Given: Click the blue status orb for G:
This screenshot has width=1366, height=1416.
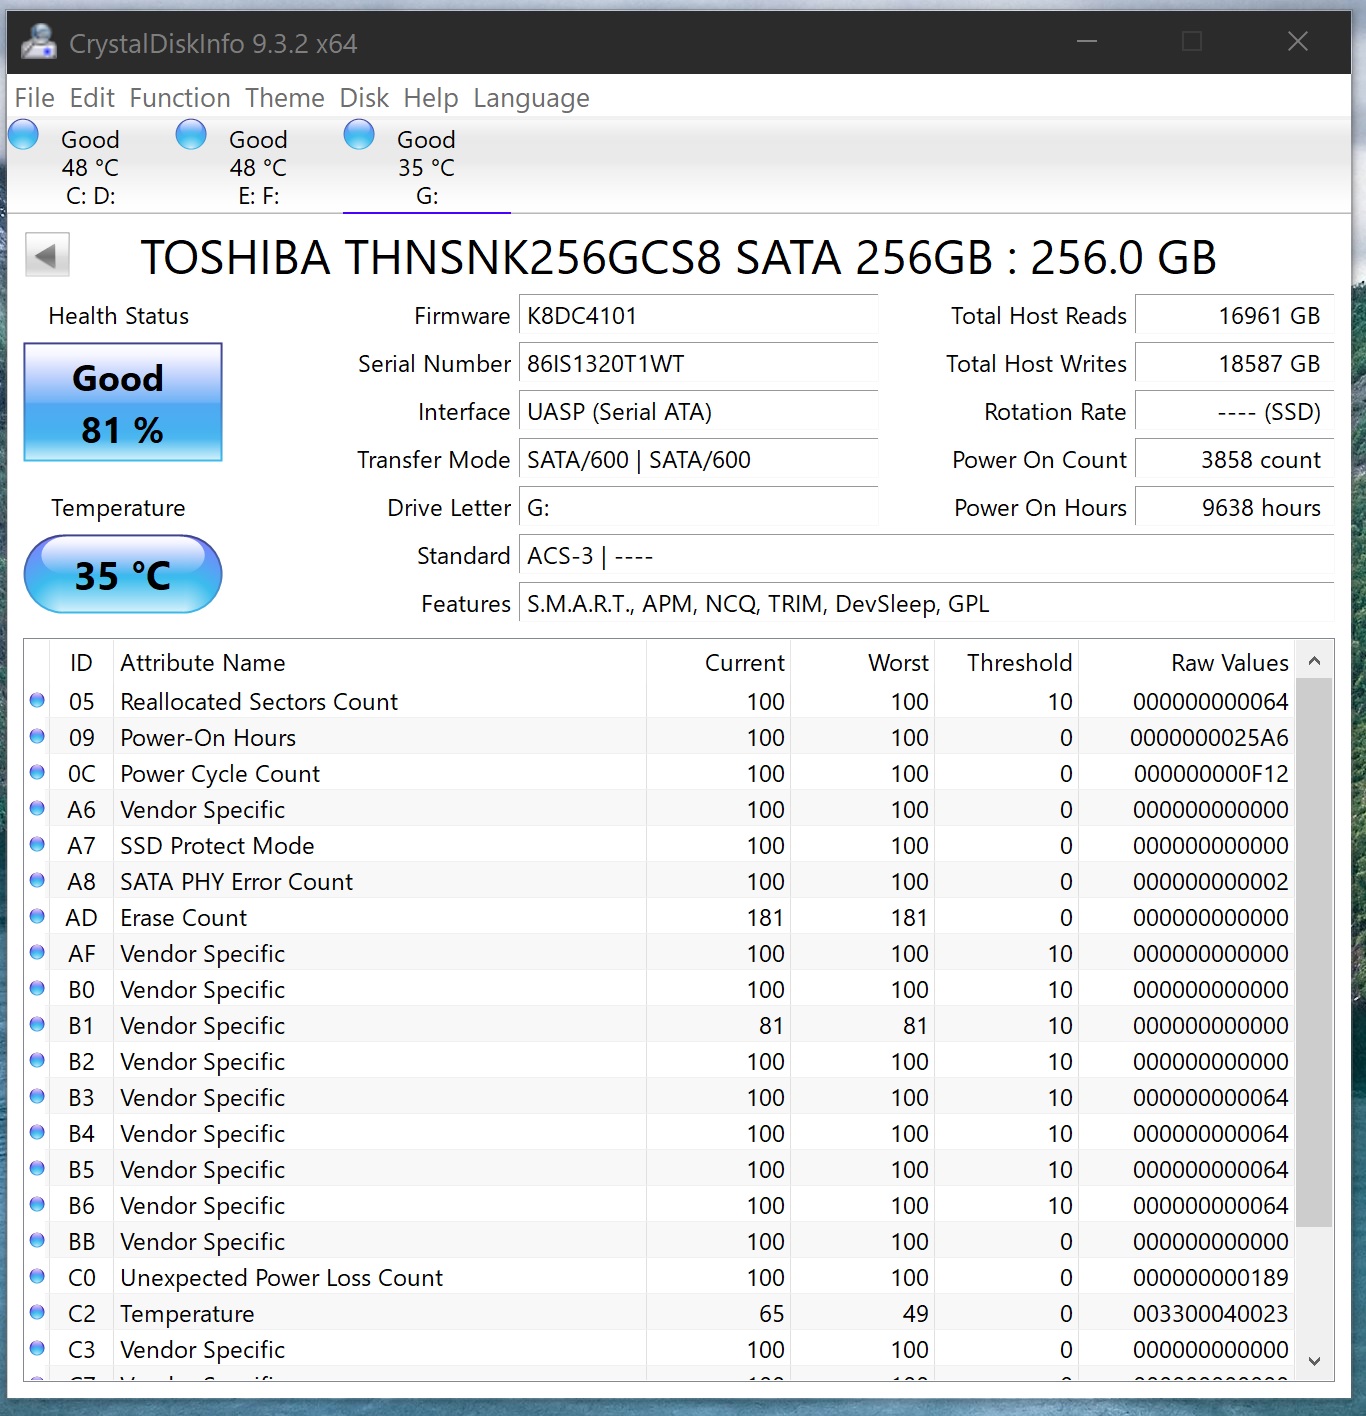Looking at the screenshot, I should tap(359, 135).
